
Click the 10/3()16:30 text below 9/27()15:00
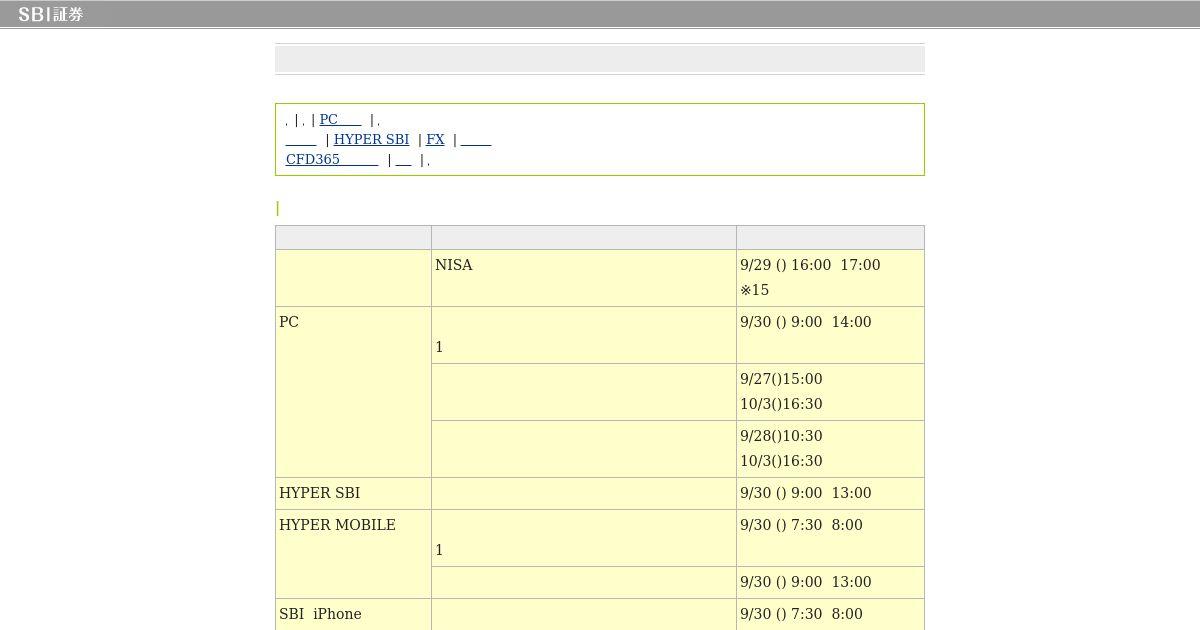[781, 404]
